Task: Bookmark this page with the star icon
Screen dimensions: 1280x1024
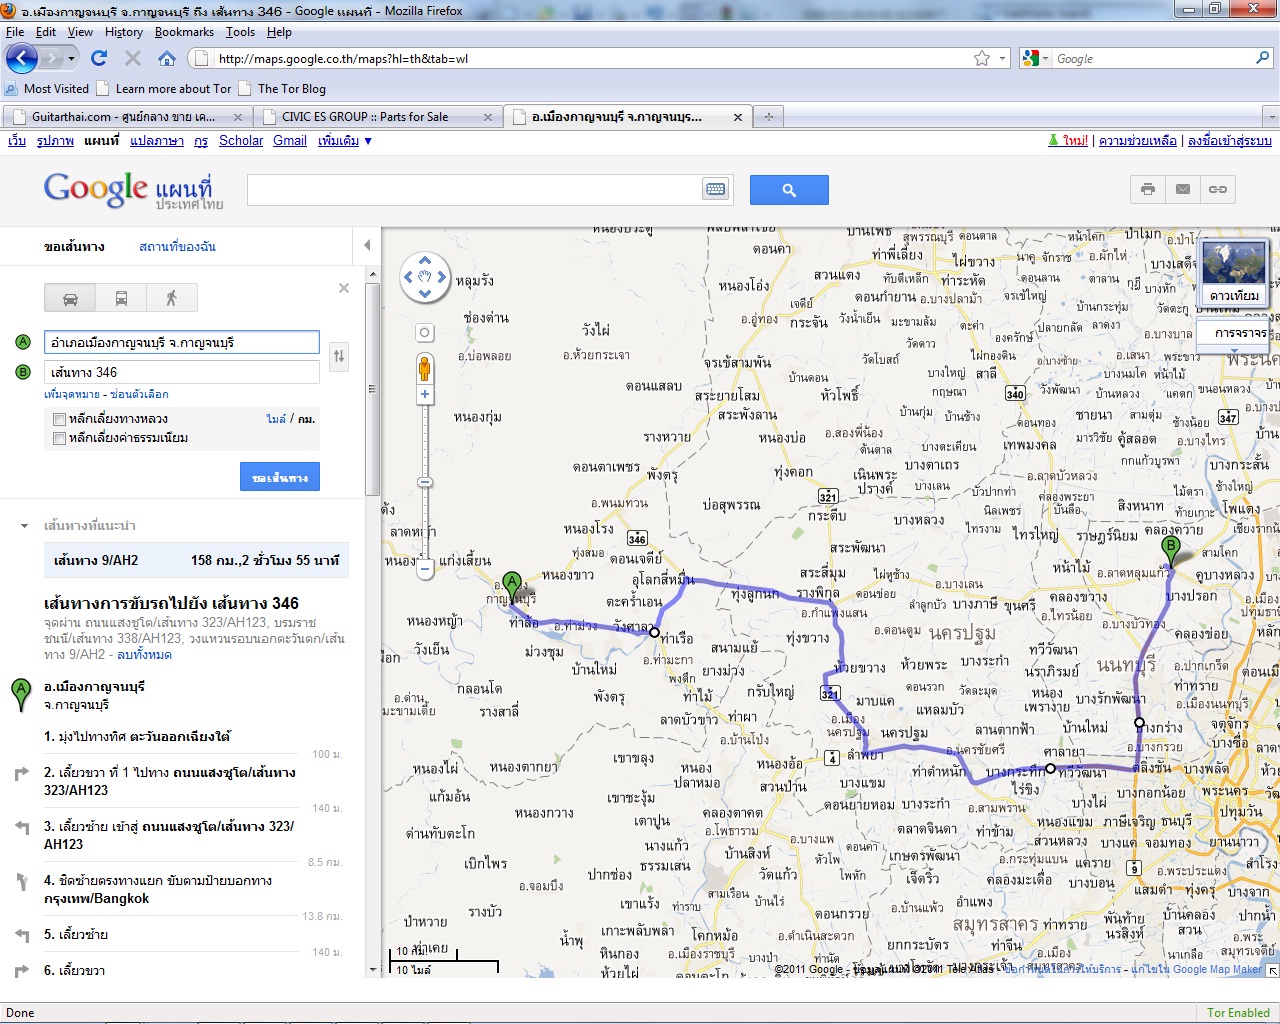Action: coord(982,58)
